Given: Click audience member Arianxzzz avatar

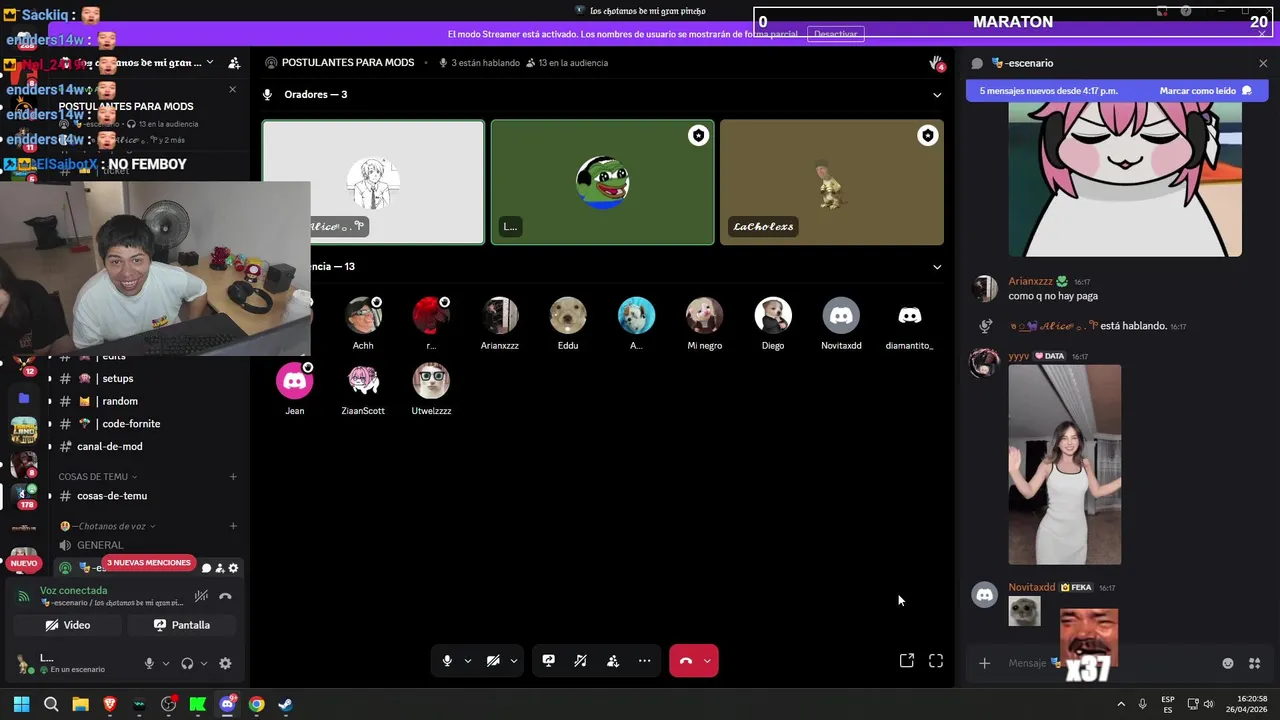Looking at the screenshot, I should click(x=500, y=316).
